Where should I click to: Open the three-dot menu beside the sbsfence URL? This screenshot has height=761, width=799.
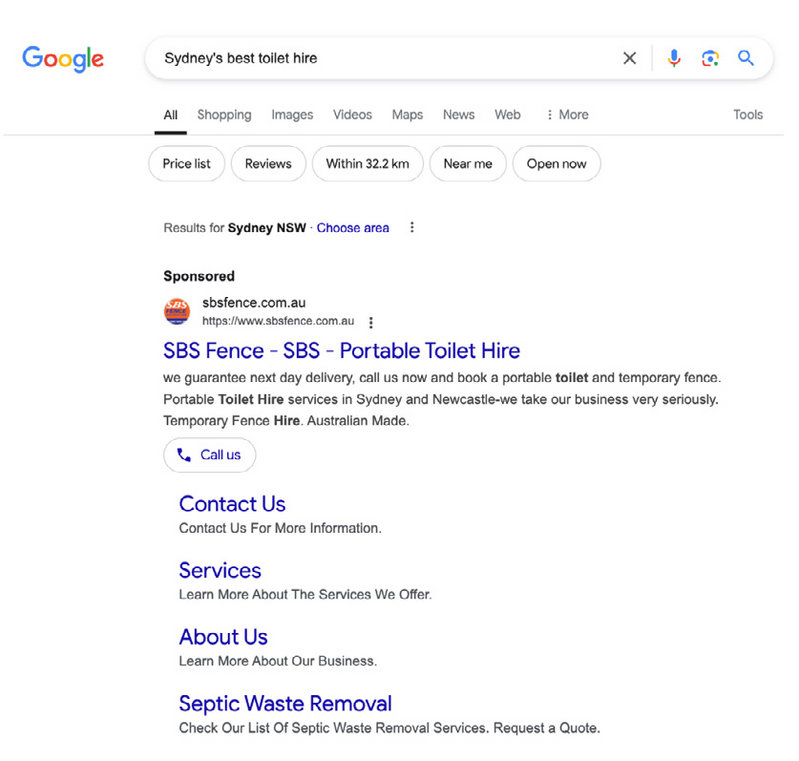point(371,322)
